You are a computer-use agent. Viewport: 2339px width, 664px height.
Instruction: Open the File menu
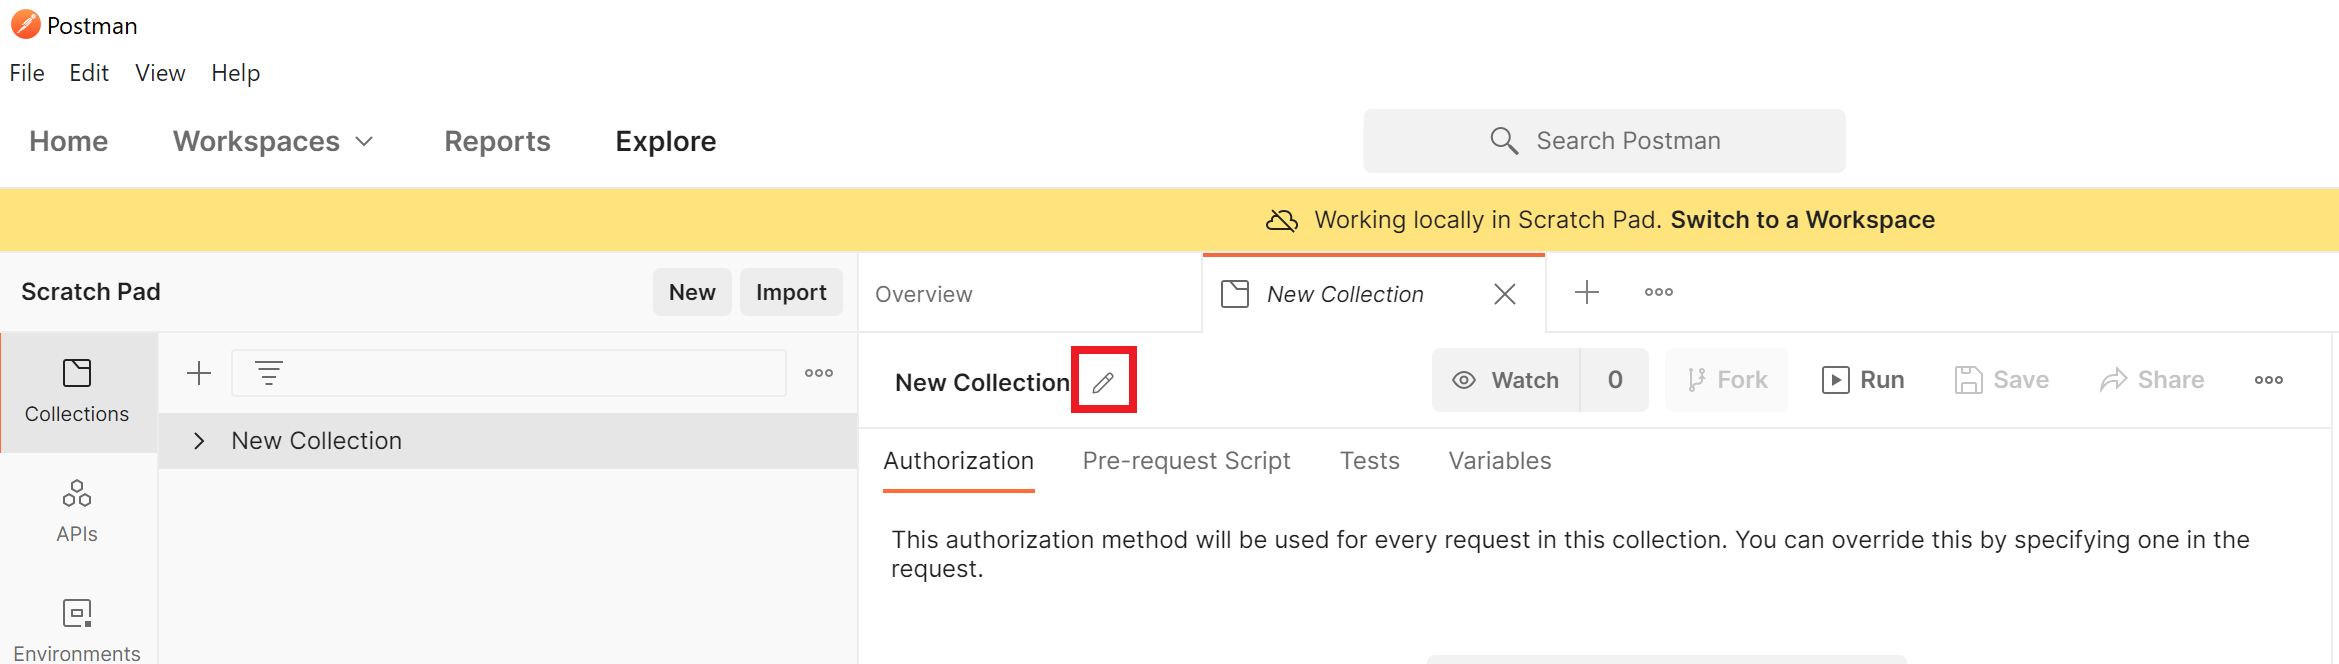(x=27, y=73)
